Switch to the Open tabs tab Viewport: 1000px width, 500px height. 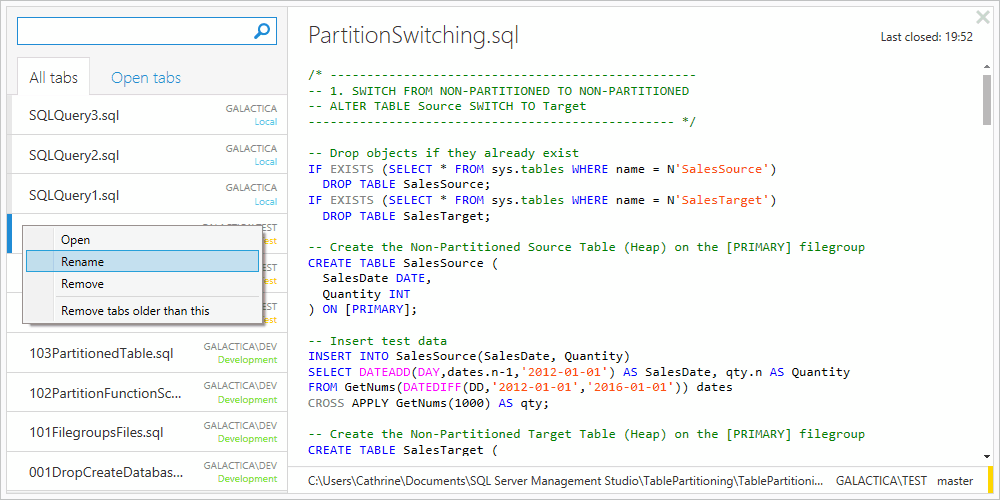pos(146,77)
